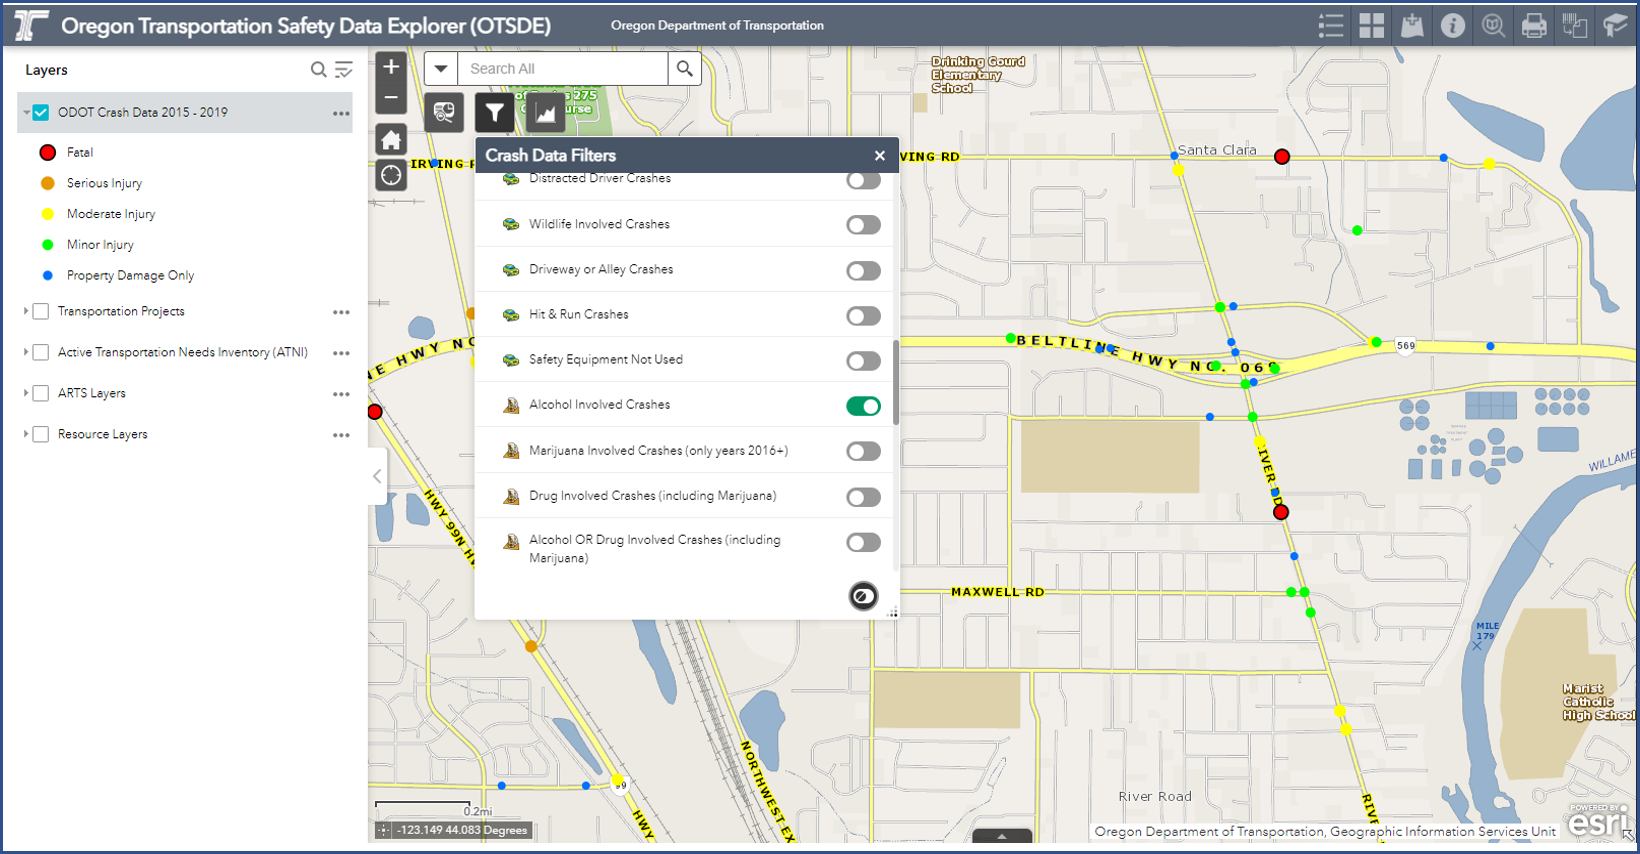Screen dimensions: 1640x854
Task: Click the coordinates readout button
Action: [384, 830]
